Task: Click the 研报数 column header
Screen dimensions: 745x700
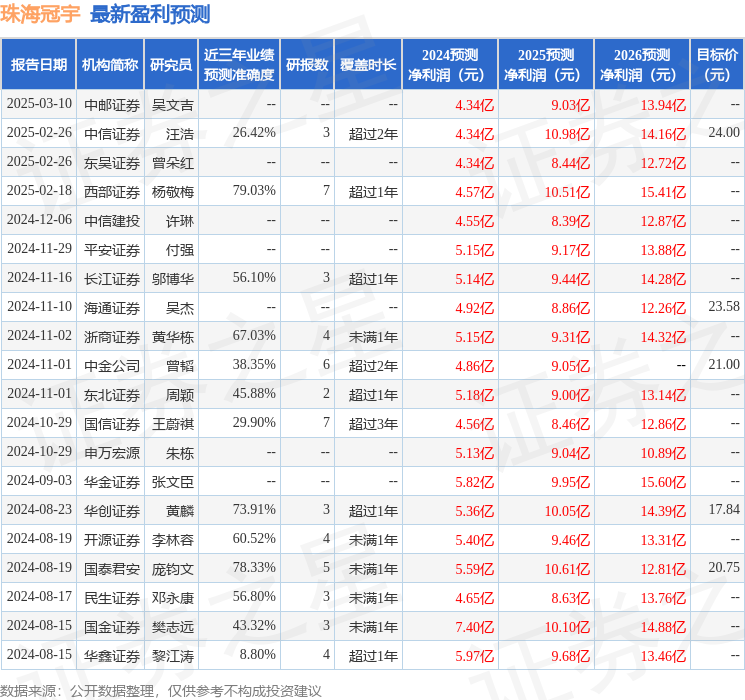Action: [x=306, y=65]
